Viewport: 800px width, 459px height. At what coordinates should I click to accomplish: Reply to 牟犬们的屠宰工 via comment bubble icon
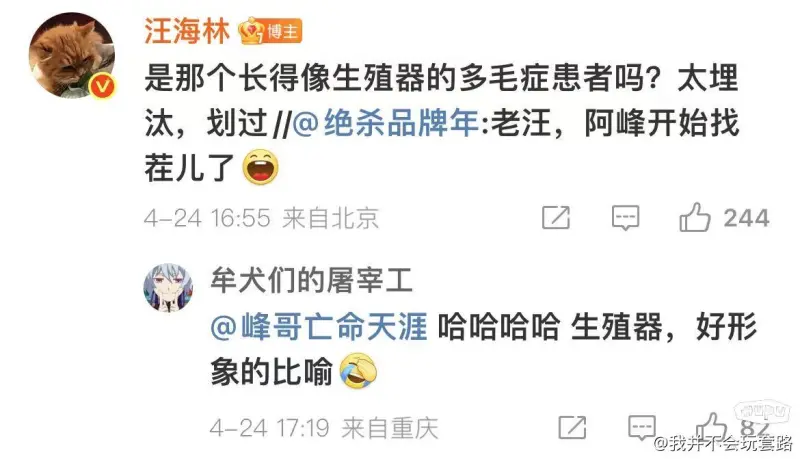642,427
